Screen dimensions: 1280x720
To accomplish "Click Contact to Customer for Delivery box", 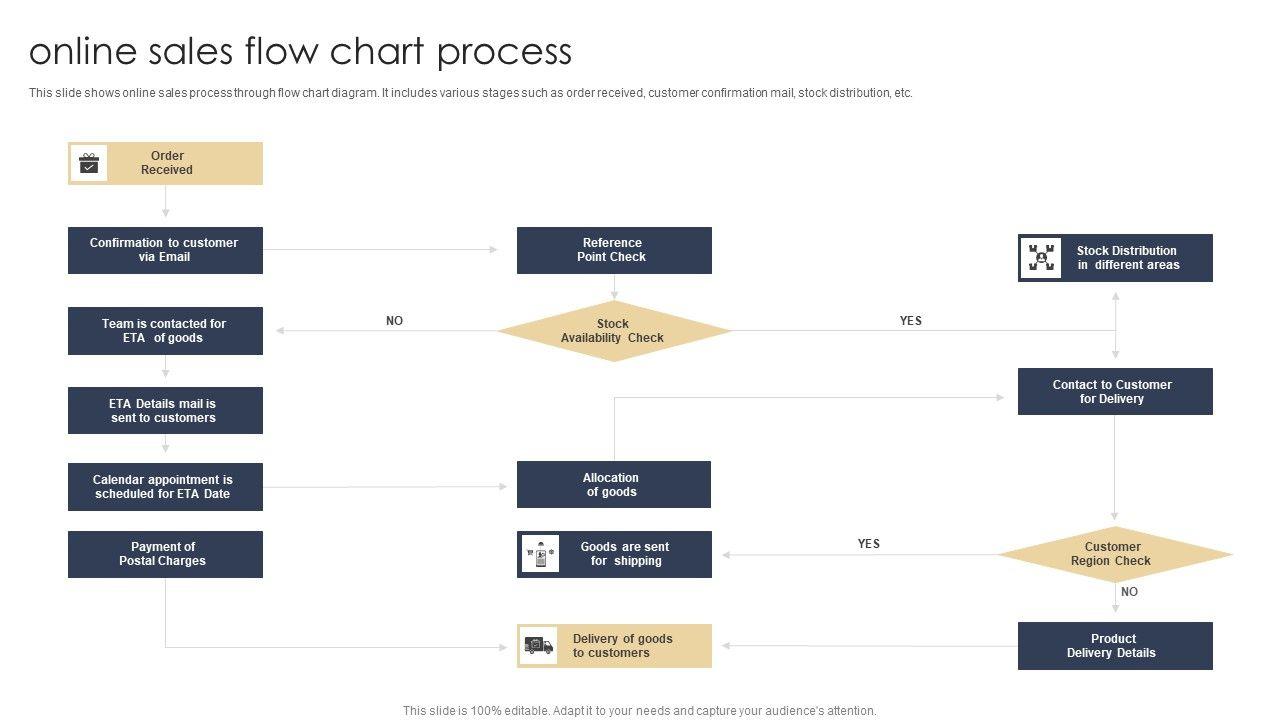I will pyautogui.click(x=1115, y=392).
